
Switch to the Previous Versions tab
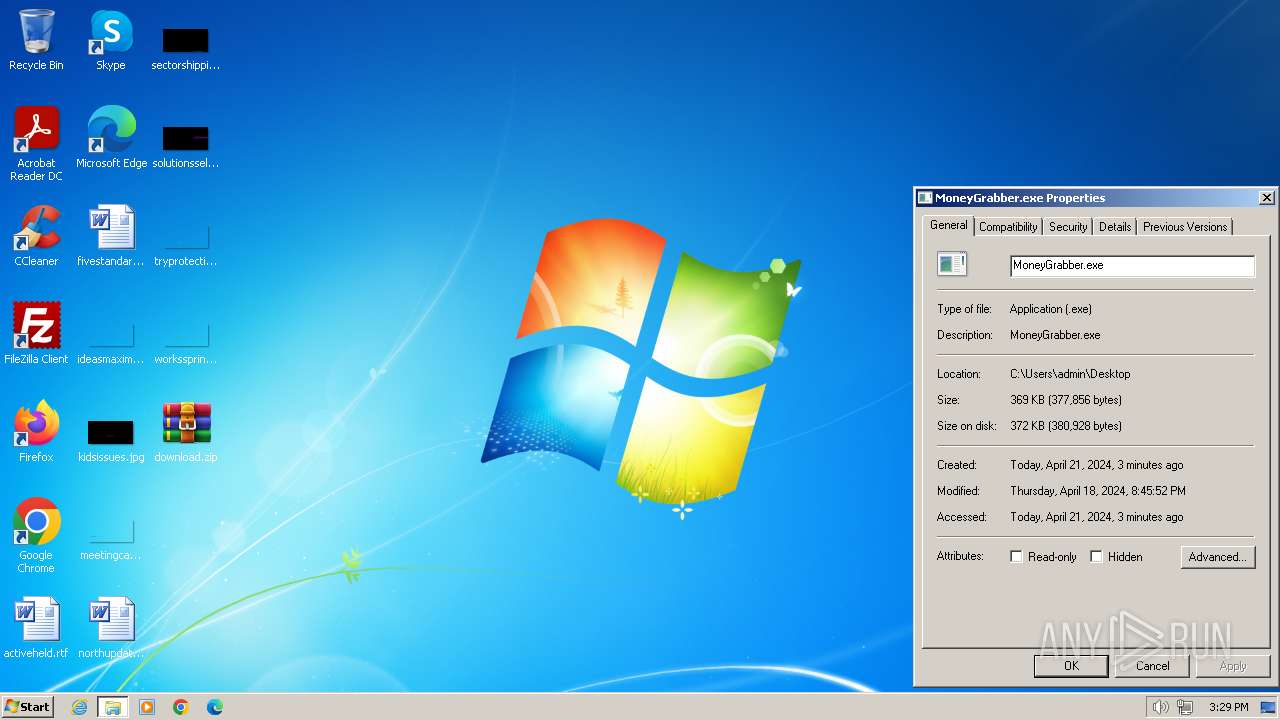click(1185, 227)
